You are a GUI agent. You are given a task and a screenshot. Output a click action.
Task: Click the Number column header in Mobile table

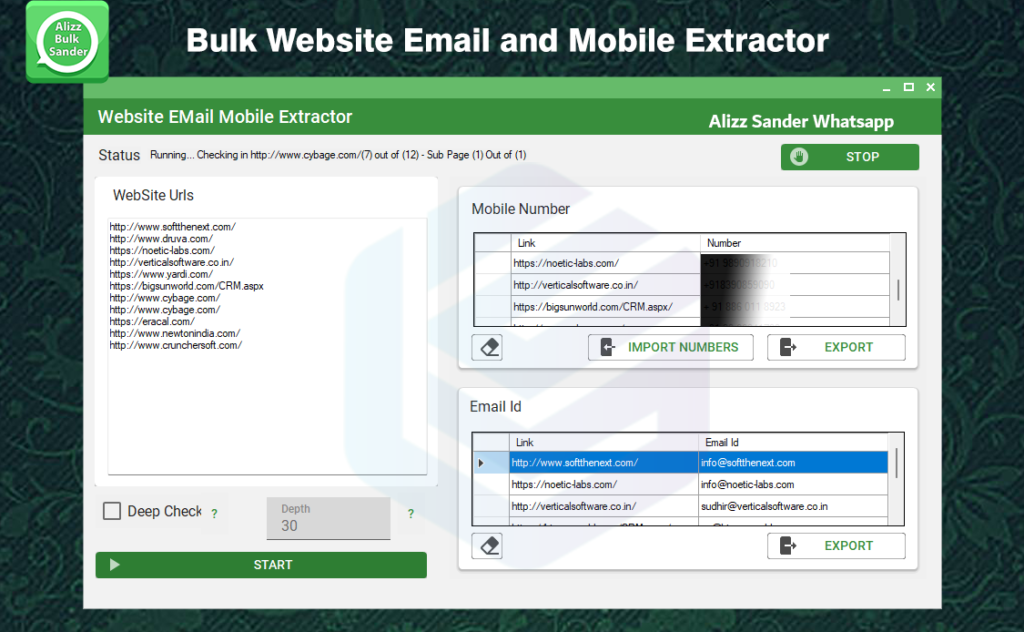(x=795, y=243)
